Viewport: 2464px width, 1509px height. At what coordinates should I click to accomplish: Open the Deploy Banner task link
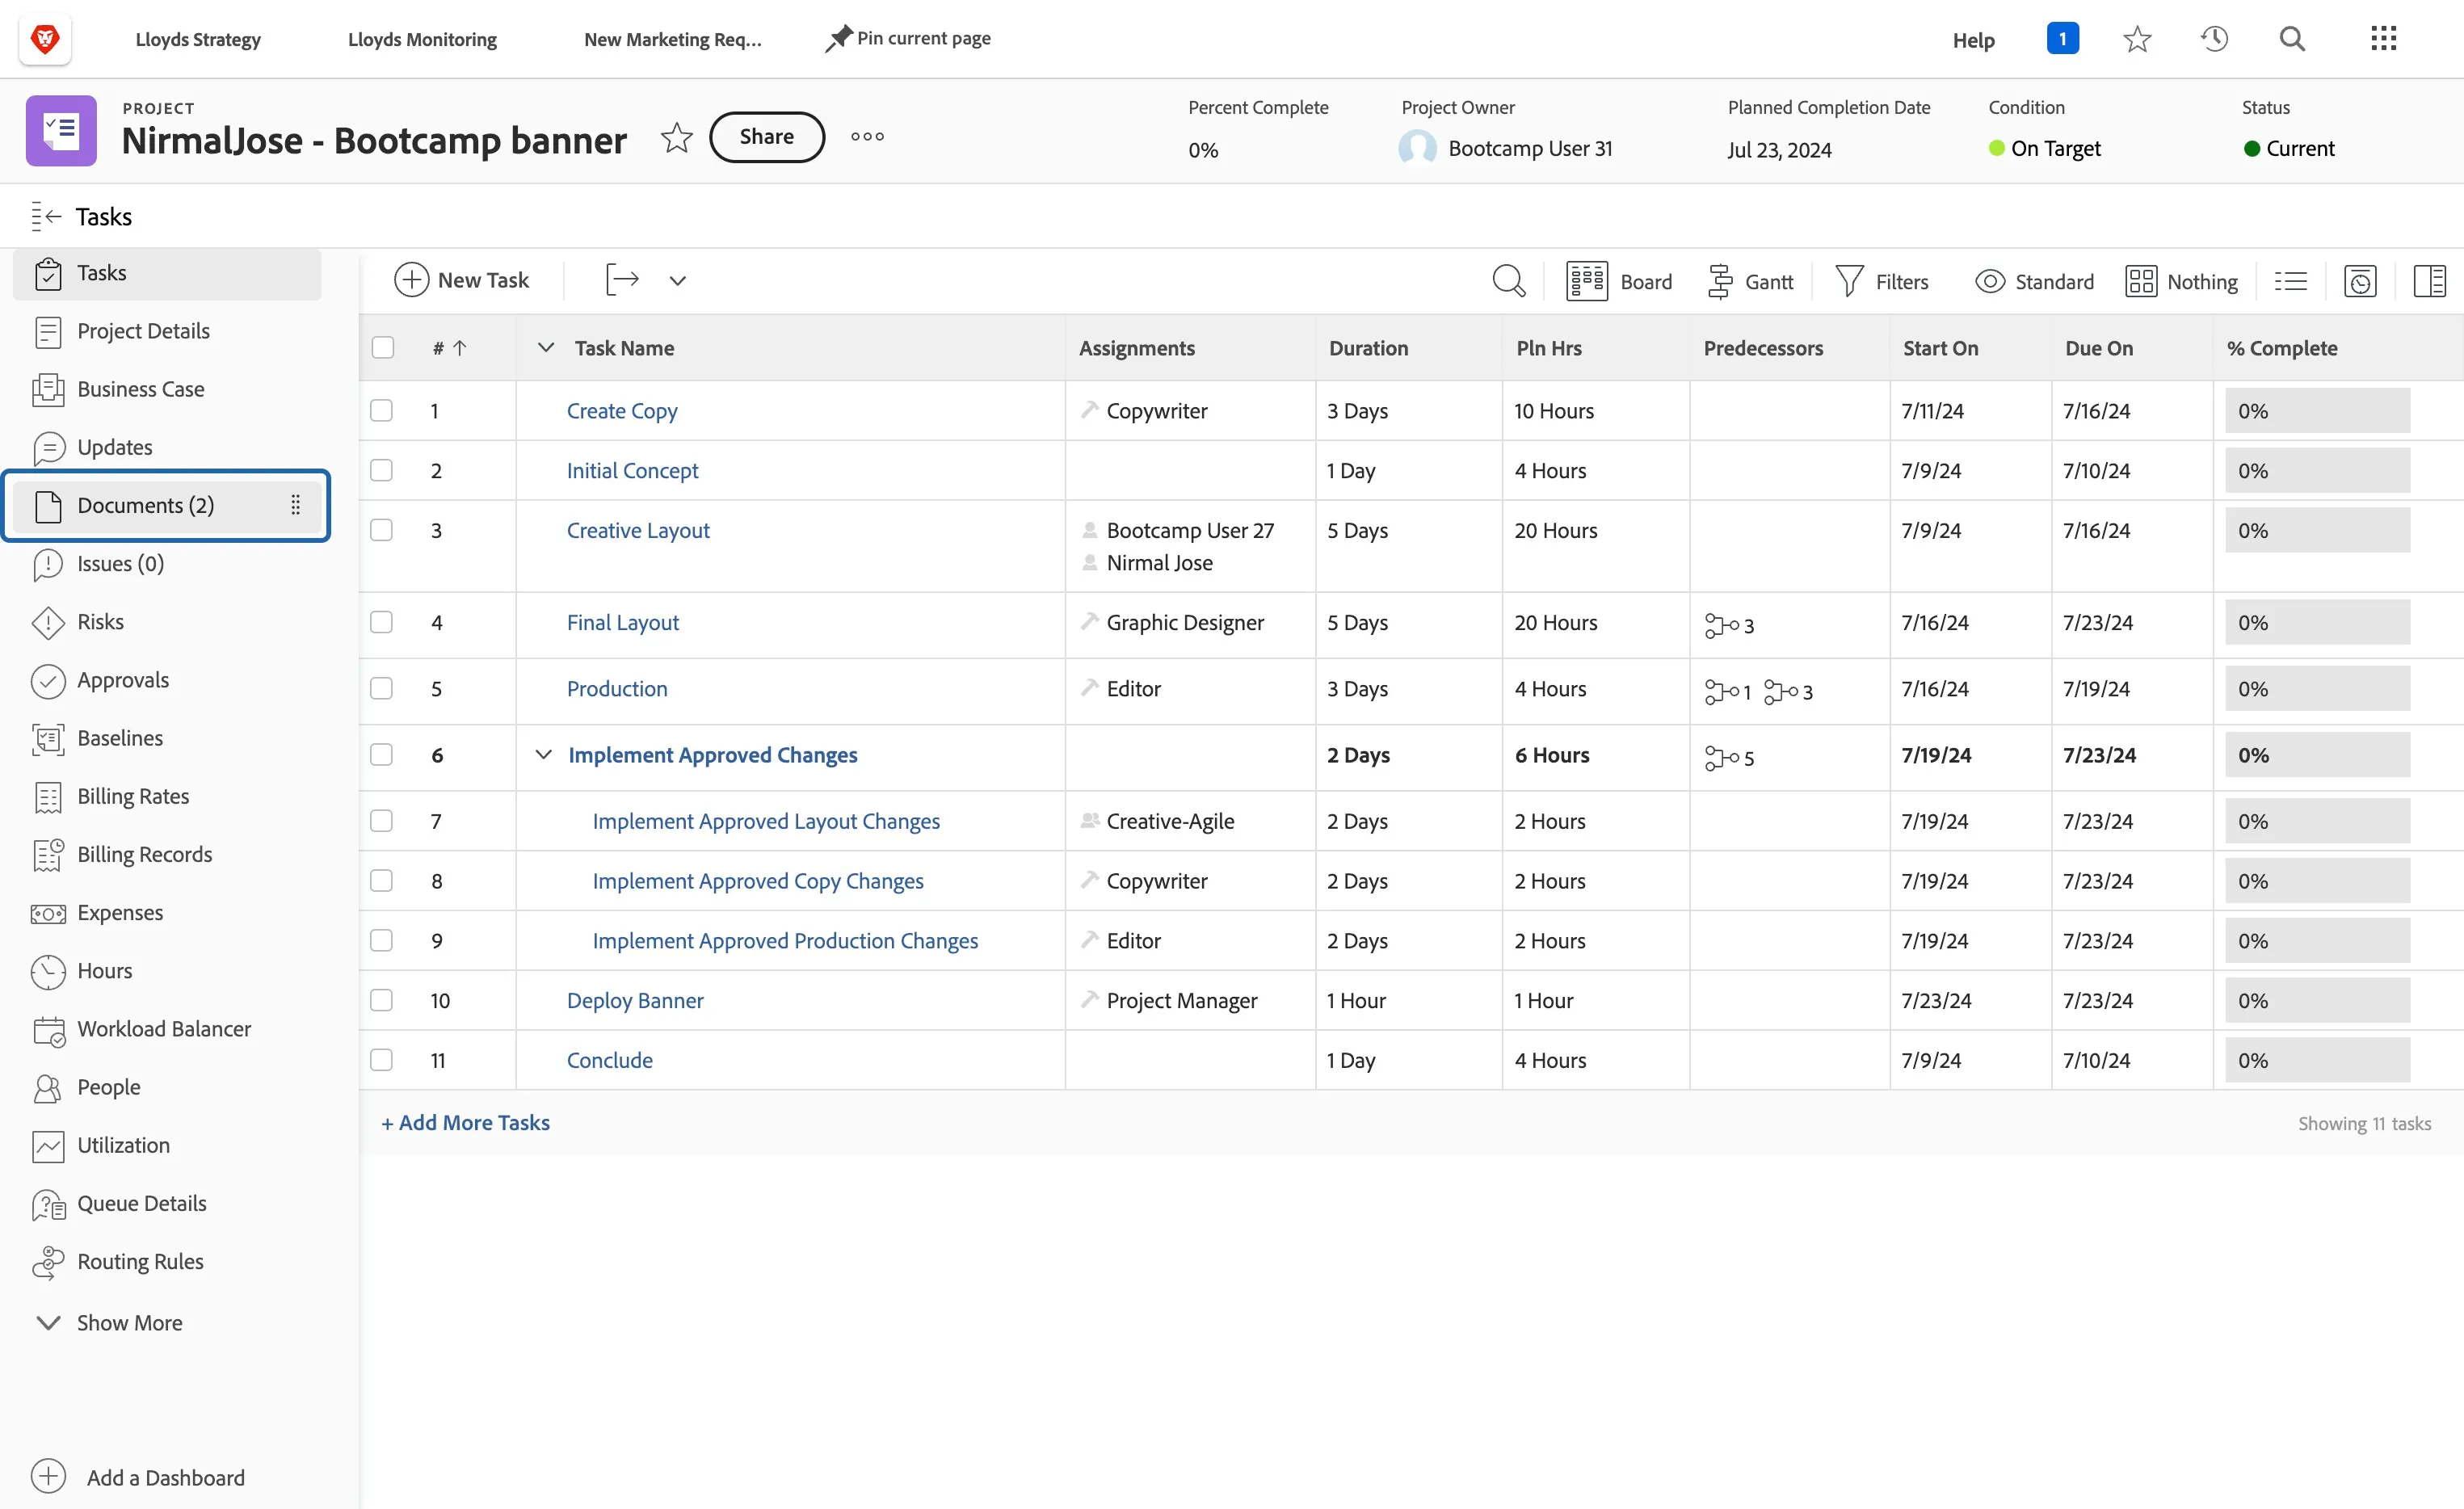[635, 1000]
